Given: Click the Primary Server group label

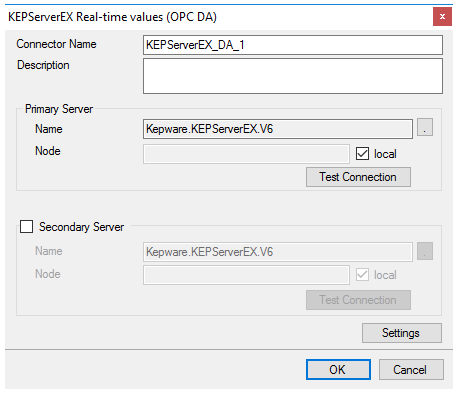Looking at the screenshot, I should 59,109.
